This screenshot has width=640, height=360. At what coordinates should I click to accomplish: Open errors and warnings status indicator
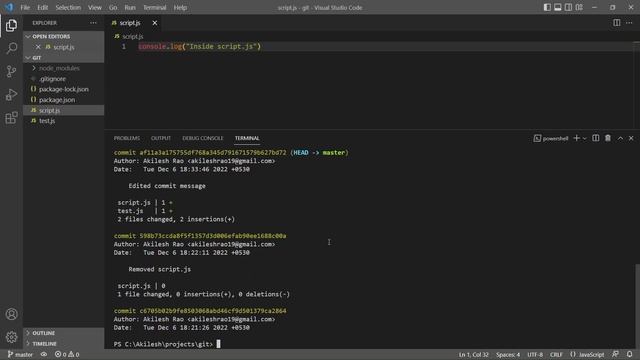[x=67, y=355]
